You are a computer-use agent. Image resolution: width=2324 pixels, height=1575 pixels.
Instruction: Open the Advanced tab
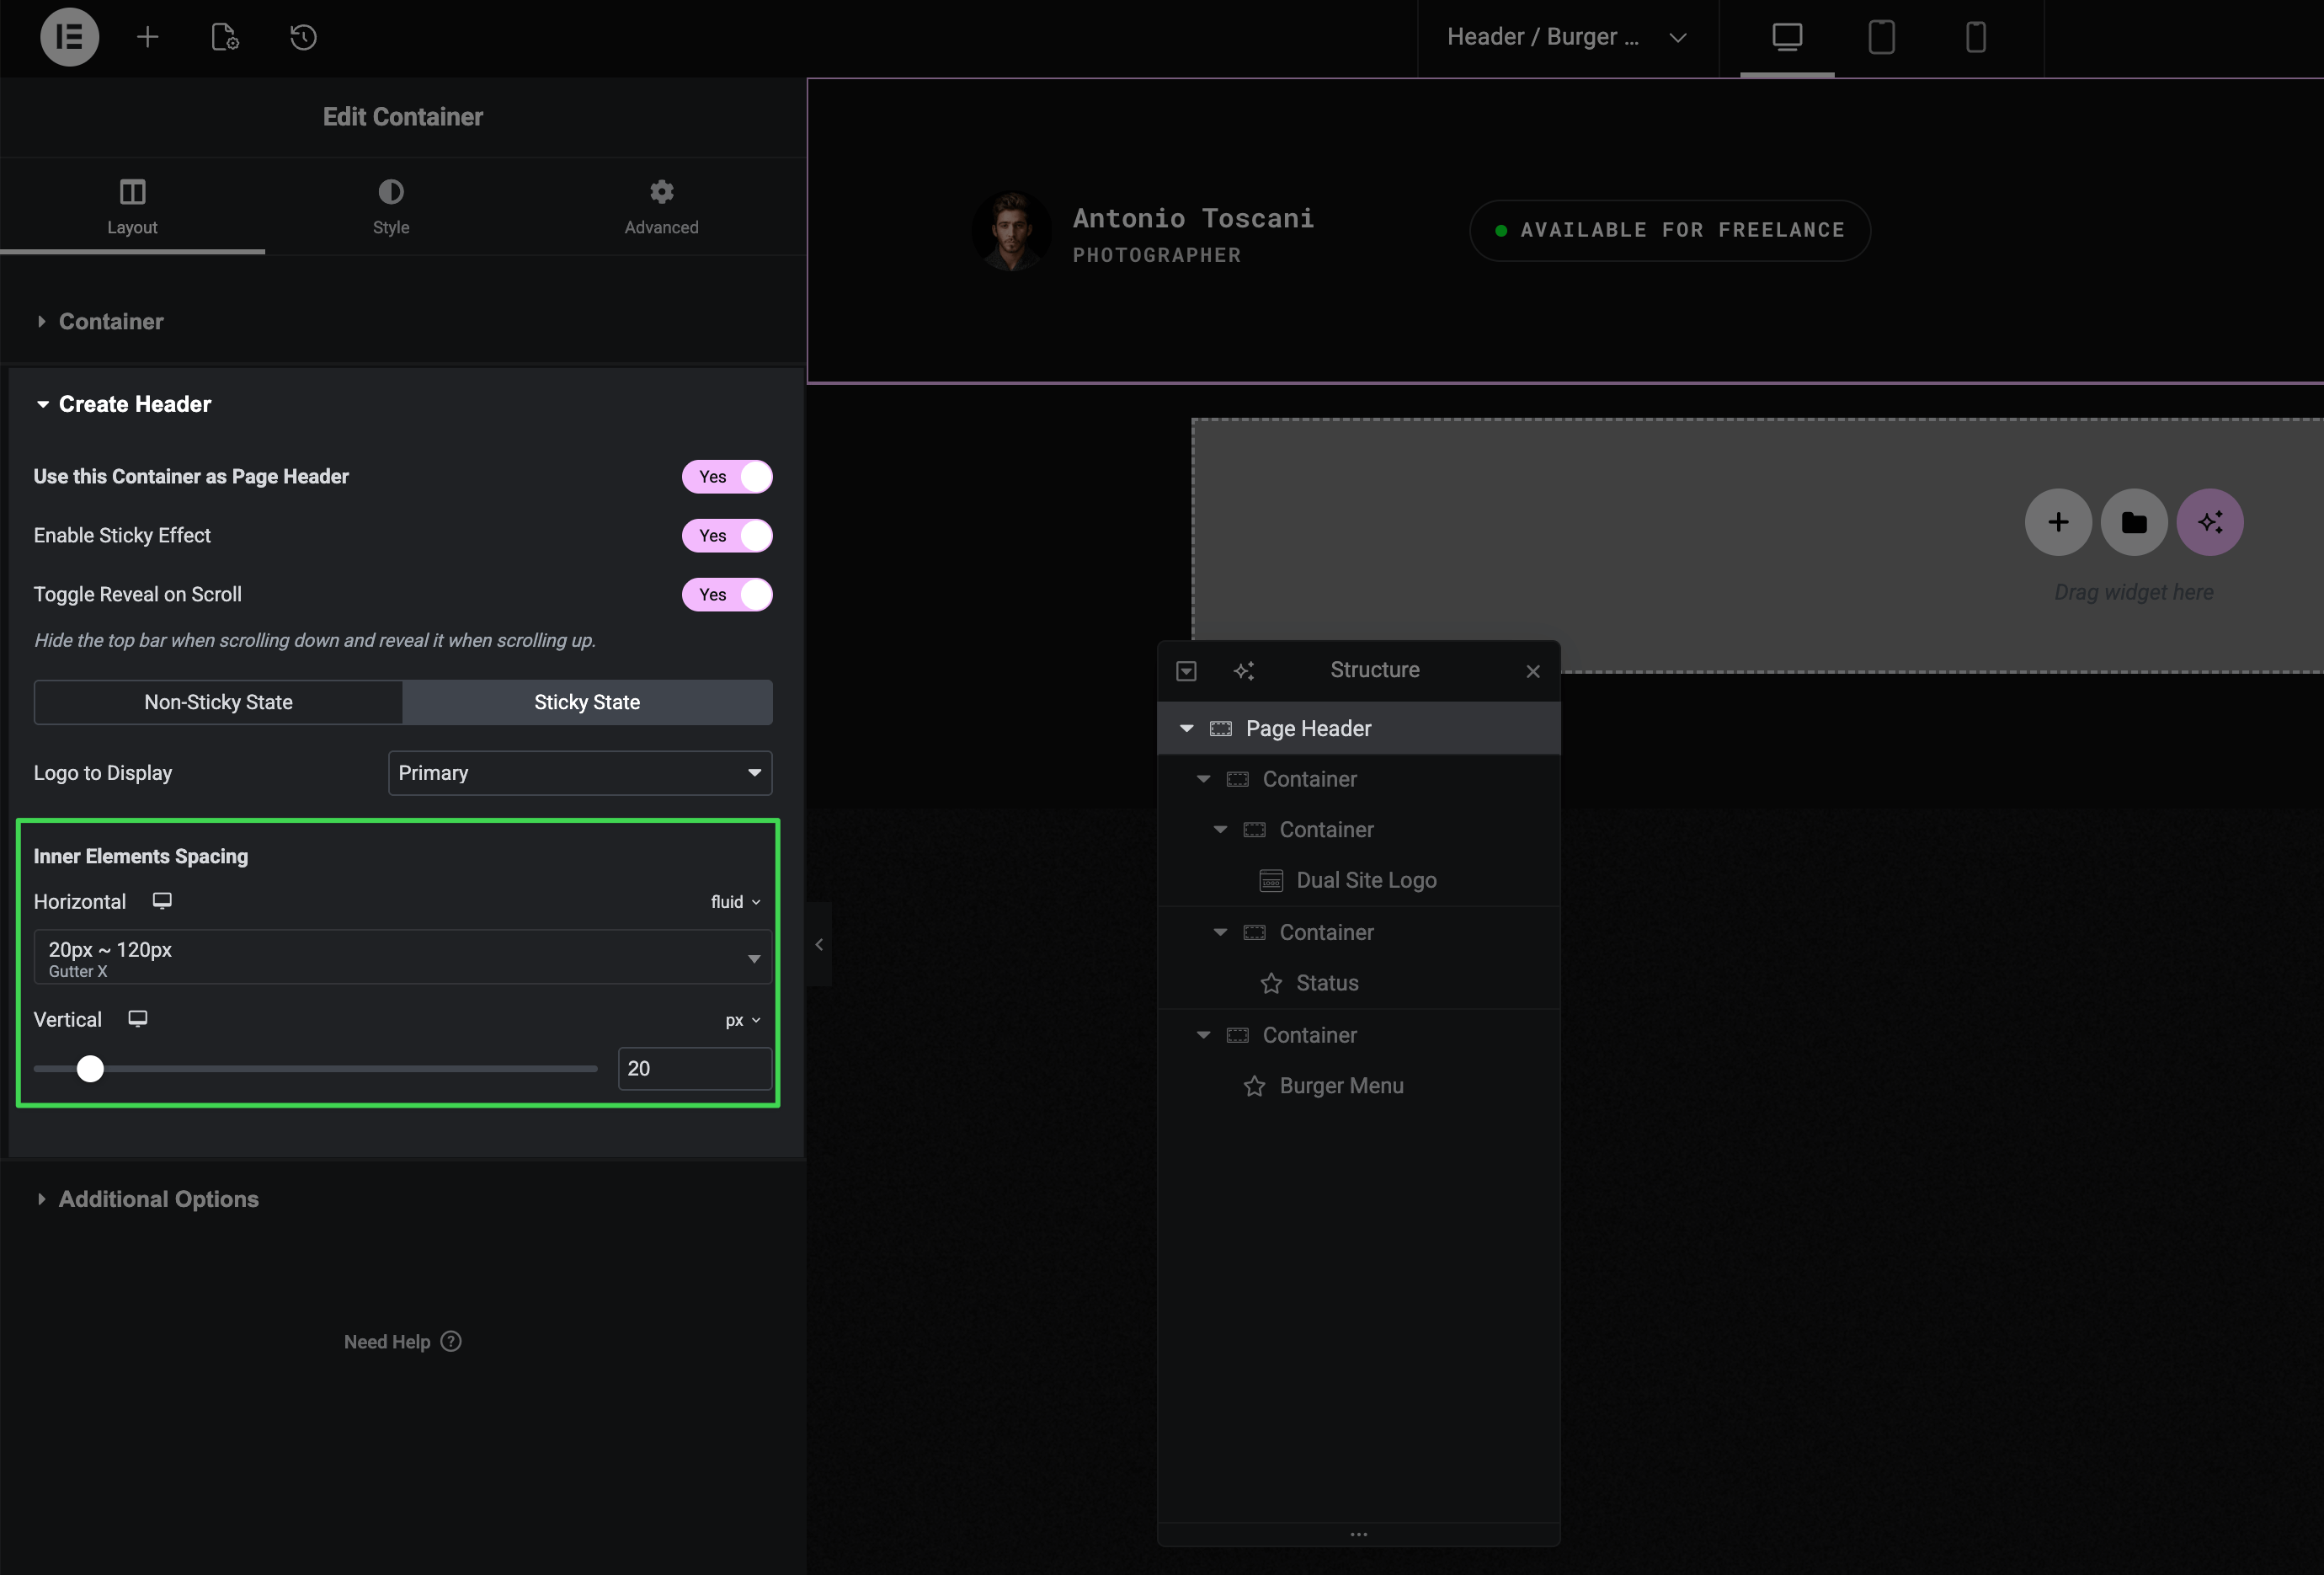pos(661,206)
